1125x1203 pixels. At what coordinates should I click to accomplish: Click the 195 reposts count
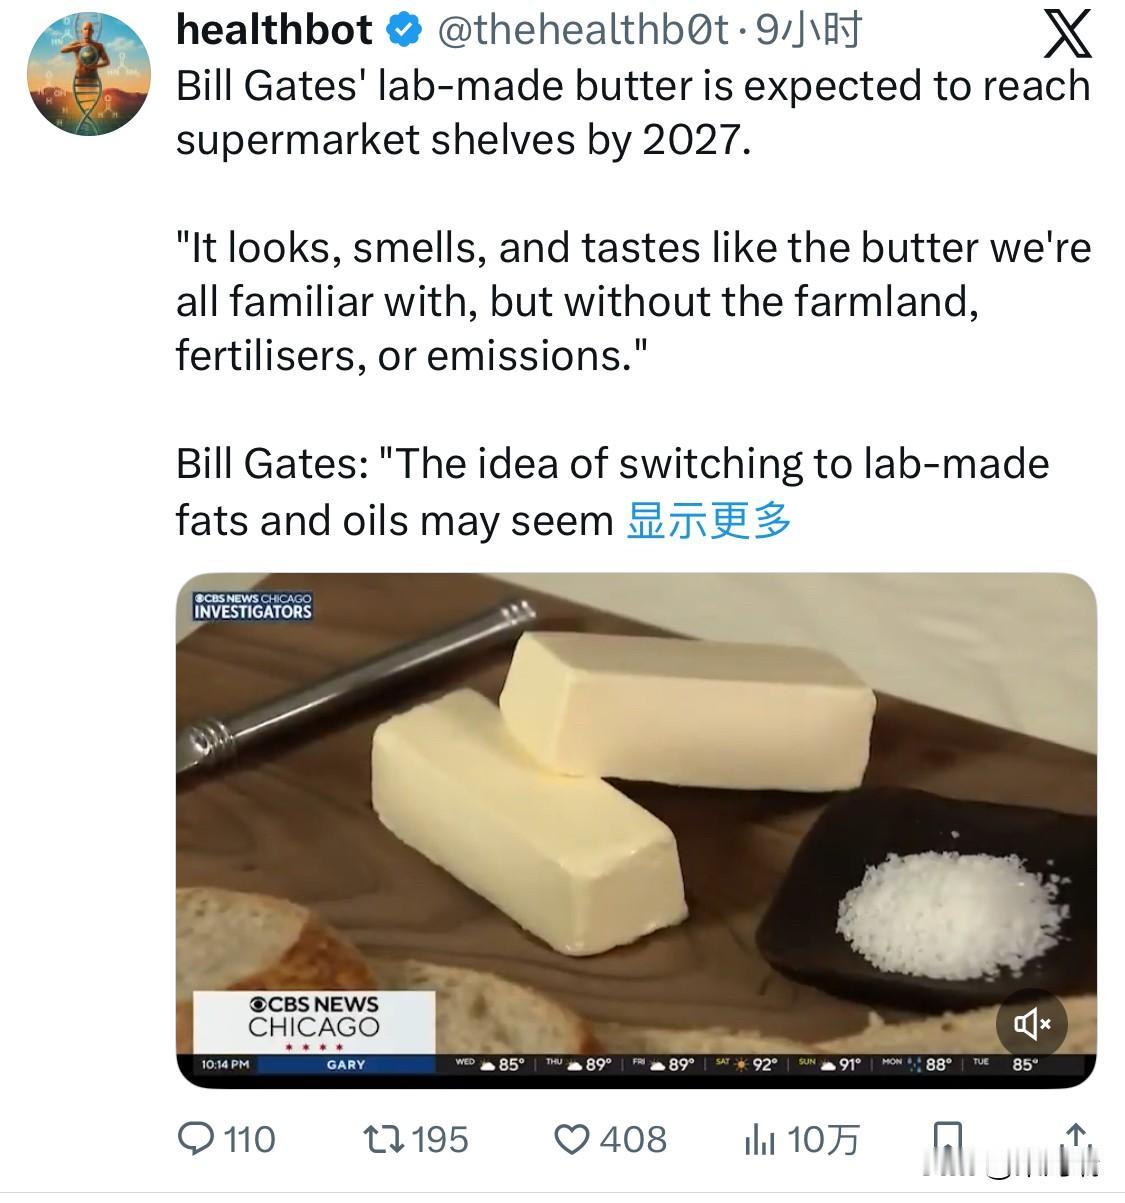click(440, 1138)
